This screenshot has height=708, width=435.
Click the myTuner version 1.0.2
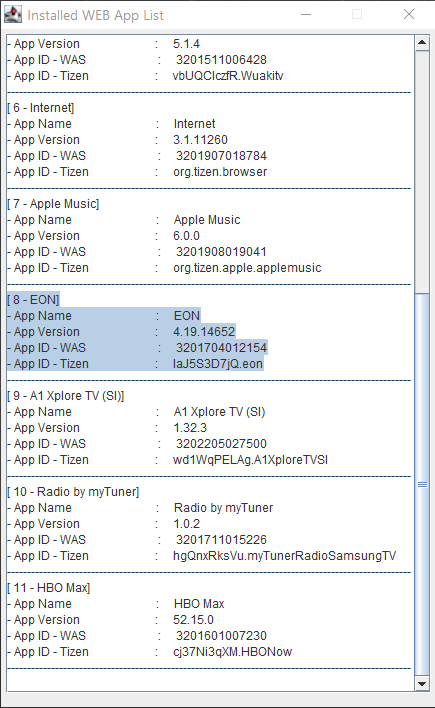click(x=186, y=524)
